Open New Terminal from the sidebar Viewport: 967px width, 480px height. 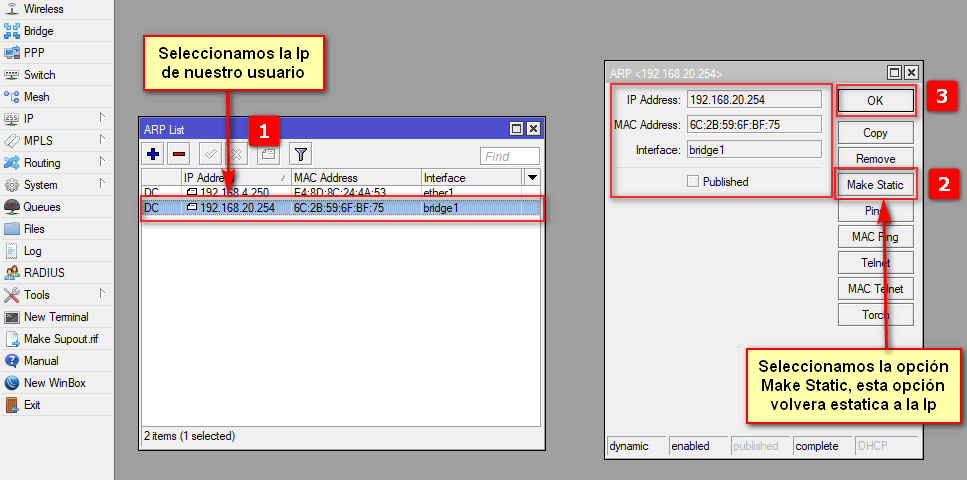pyautogui.click(x=55, y=317)
